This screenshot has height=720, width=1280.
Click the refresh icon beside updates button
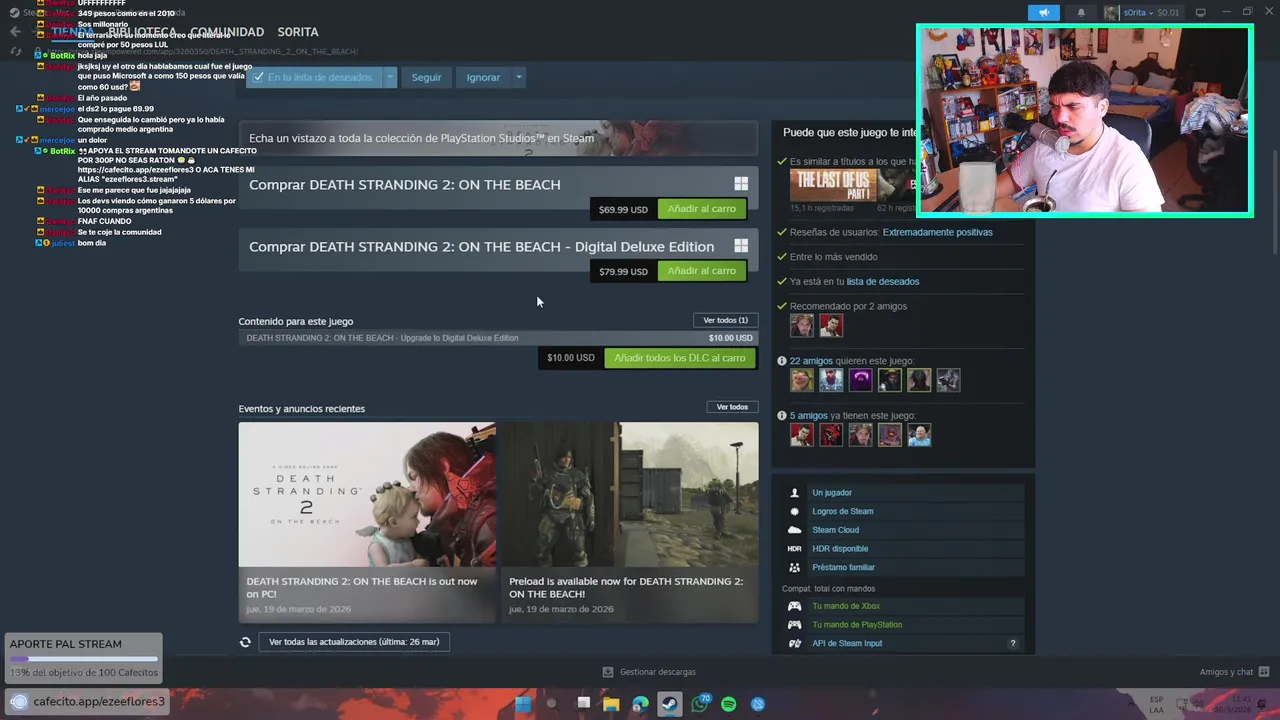245,642
